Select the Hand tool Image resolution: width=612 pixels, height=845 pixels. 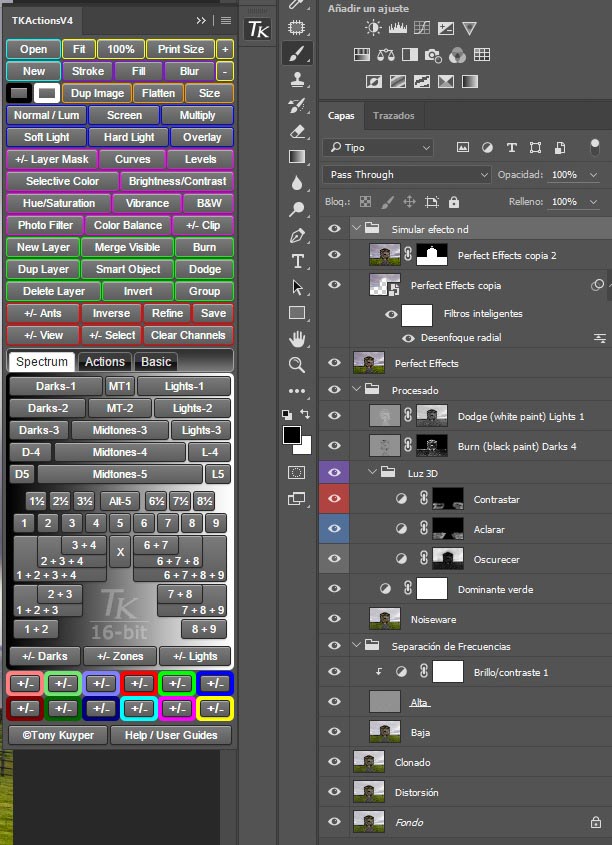(297, 339)
